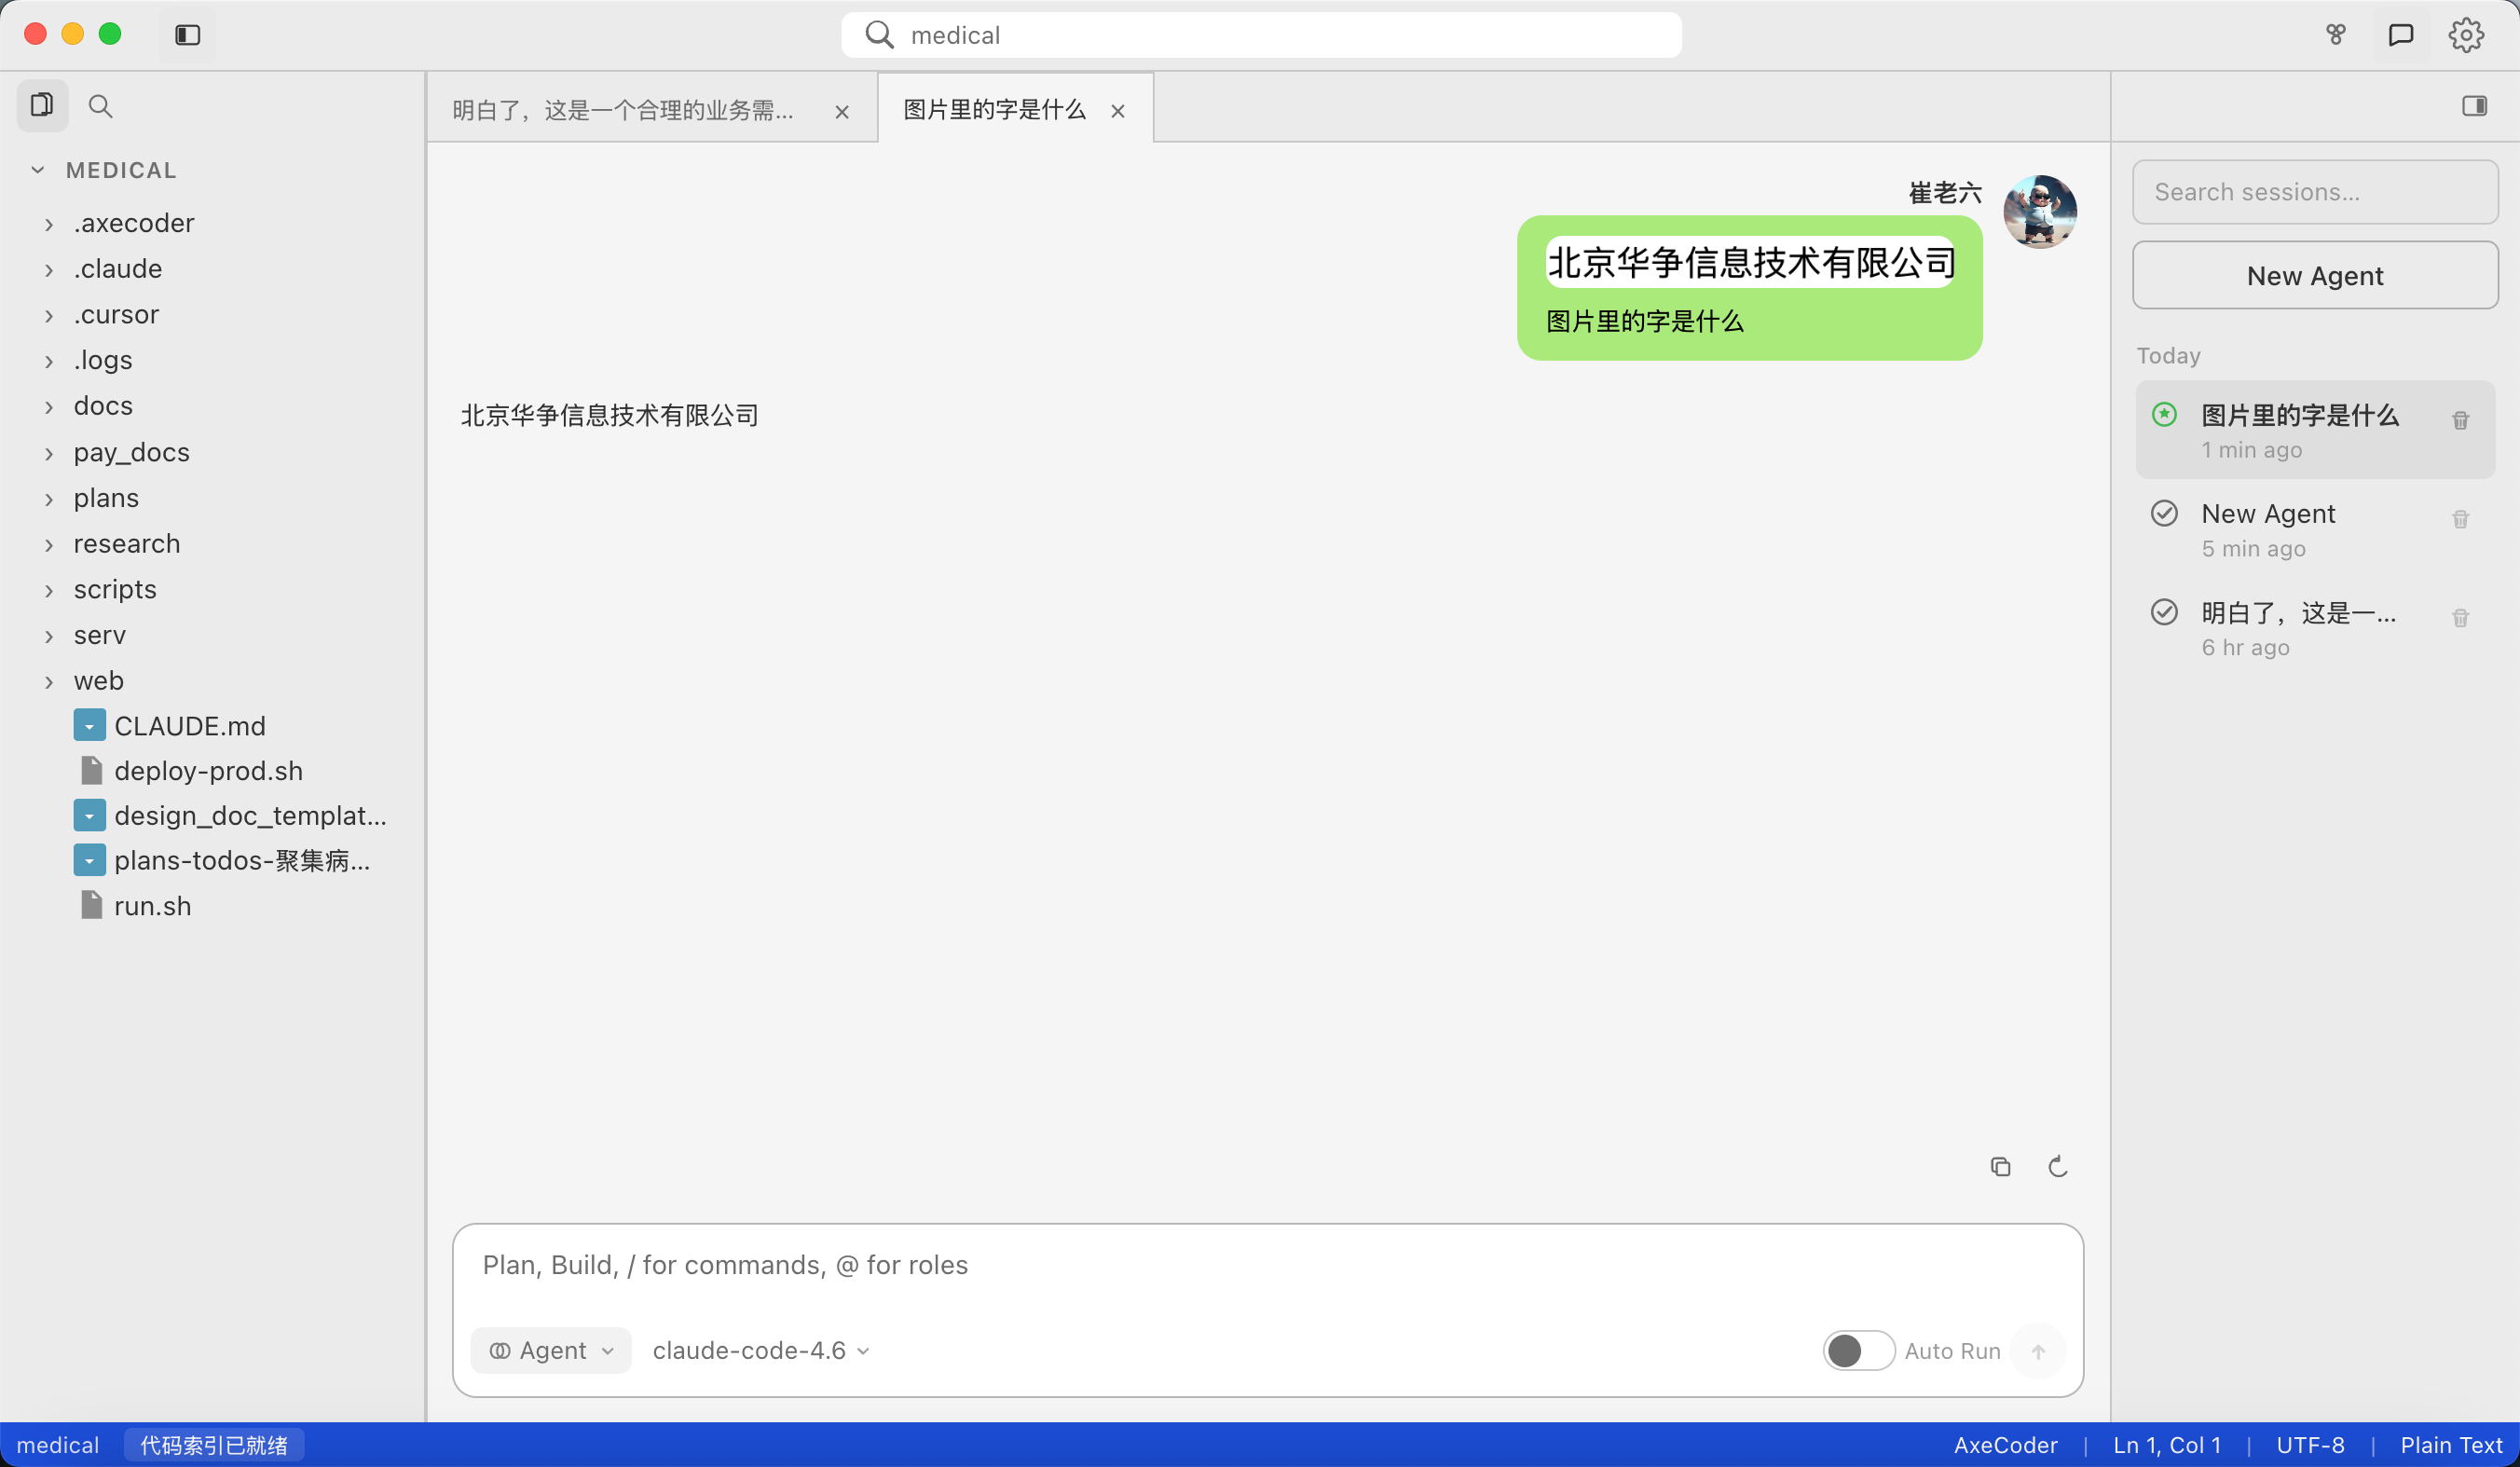Screen dimensions: 2520x1467
Task: Expand the web folder
Action: (x=48, y=682)
